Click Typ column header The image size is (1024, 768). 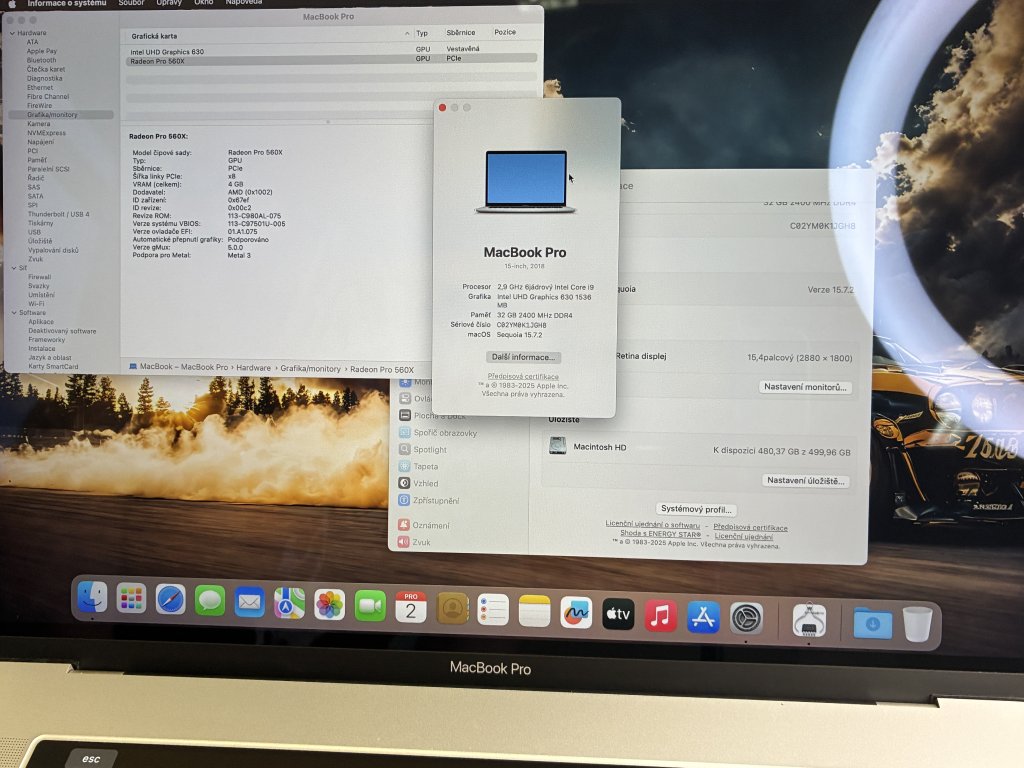pos(422,33)
